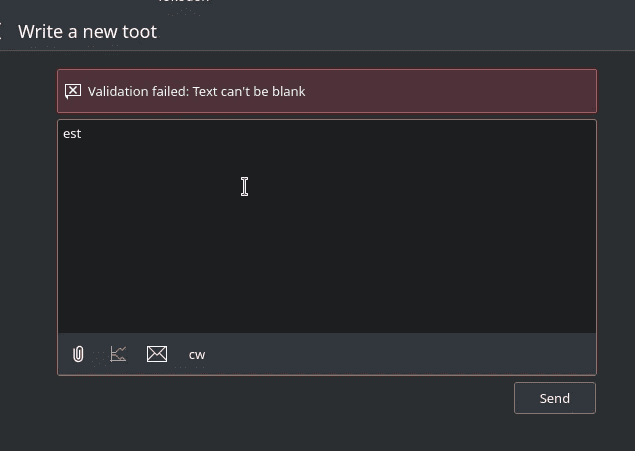Click the validation error speech-bubble icon
Image resolution: width=635 pixels, height=451 pixels.
pyautogui.click(x=73, y=91)
